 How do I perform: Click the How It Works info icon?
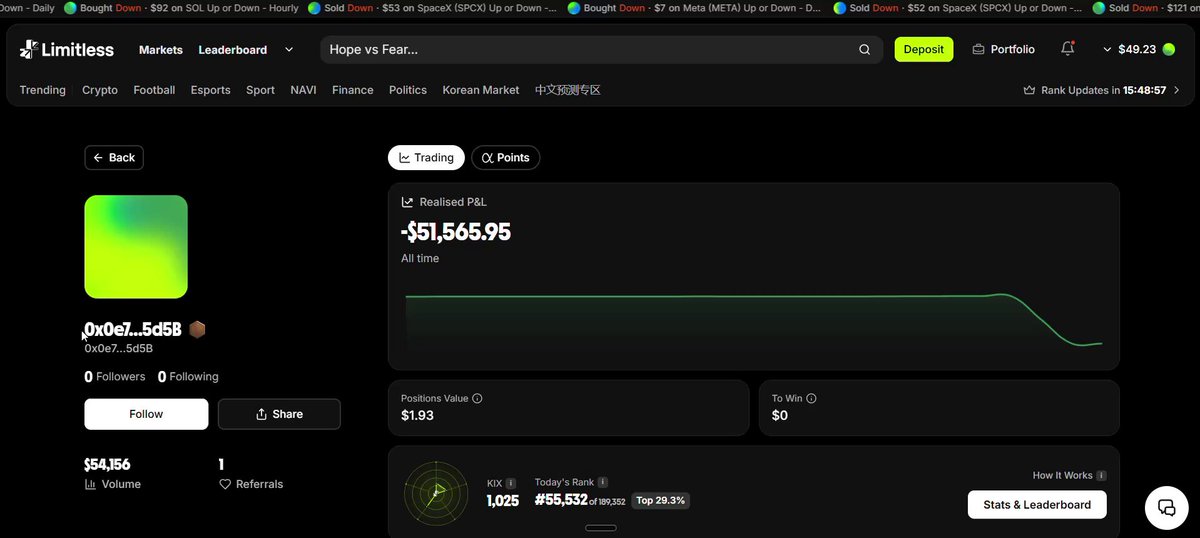[x=1101, y=476]
